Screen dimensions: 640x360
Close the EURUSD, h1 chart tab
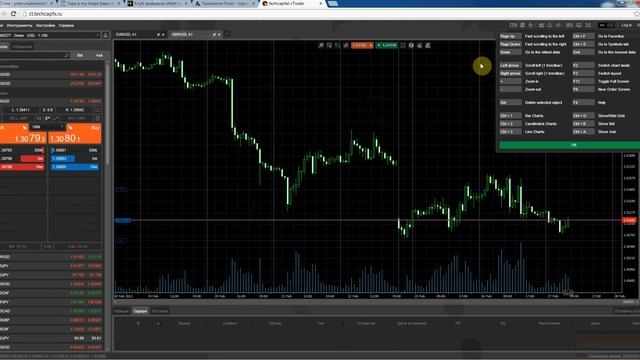click(163, 35)
